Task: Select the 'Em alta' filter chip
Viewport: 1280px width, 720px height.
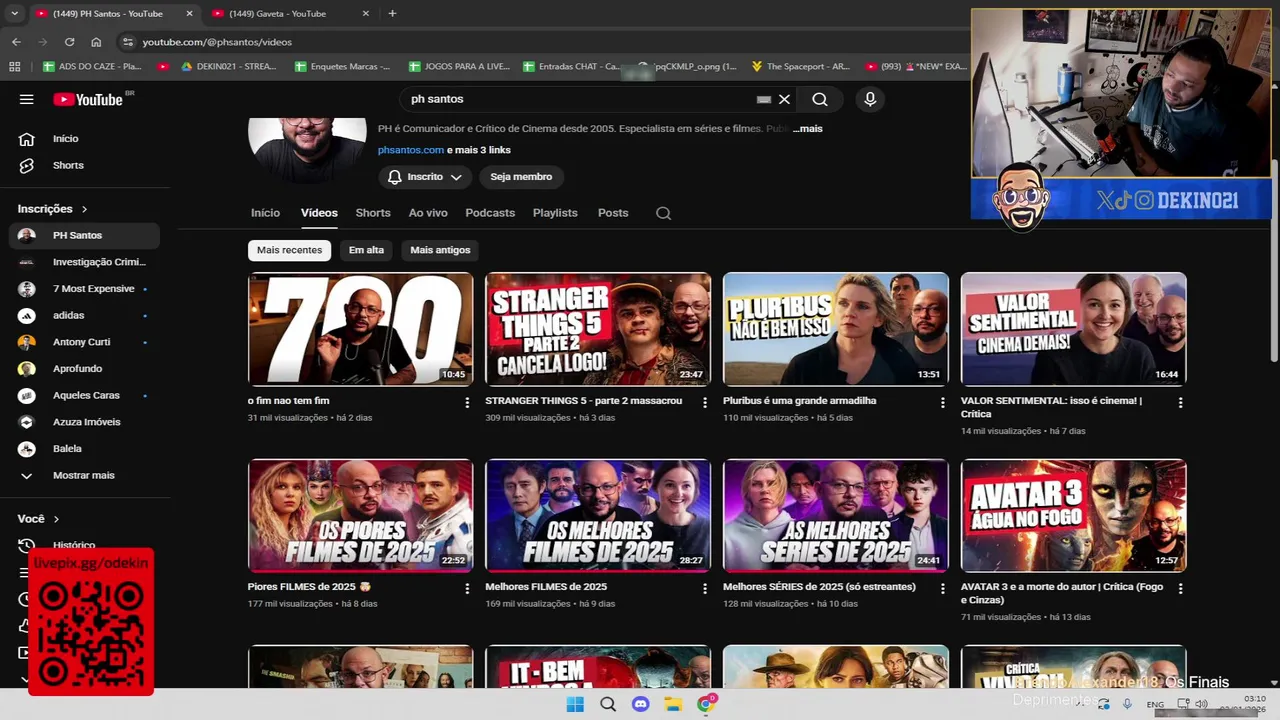Action: coord(366,250)
